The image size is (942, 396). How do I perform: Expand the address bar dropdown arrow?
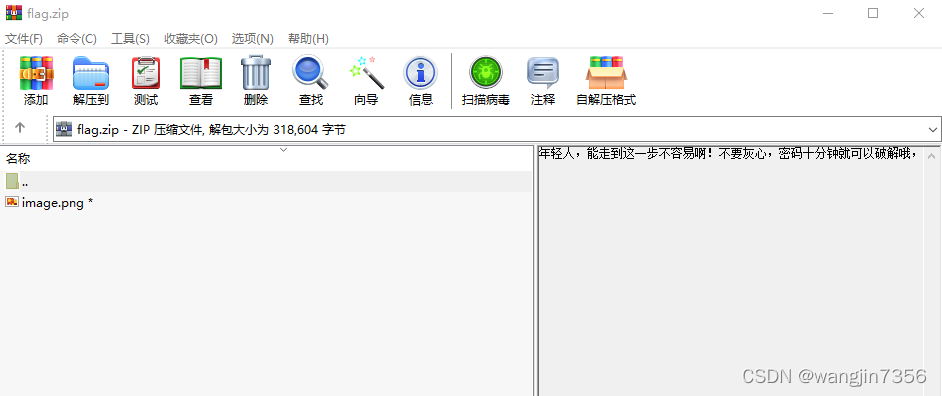(x=932, y=129)
